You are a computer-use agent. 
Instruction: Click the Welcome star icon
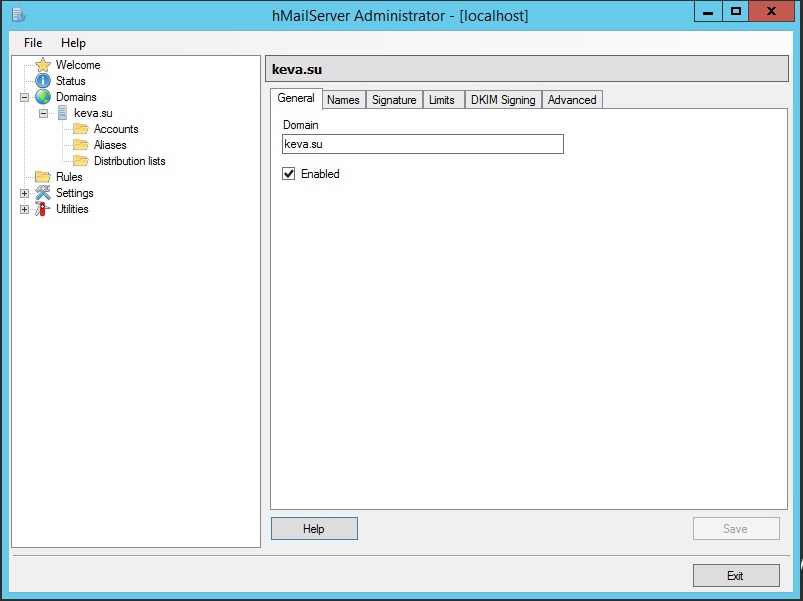click(43, 65)
